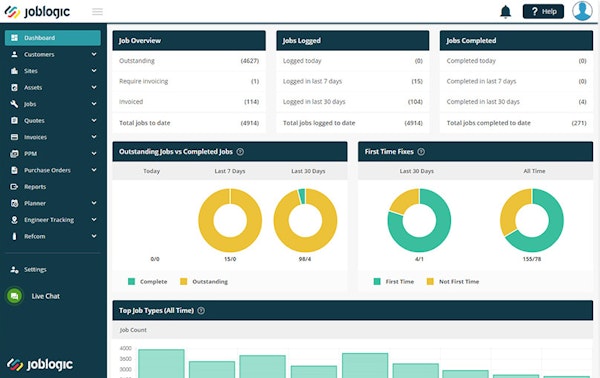Screen dimensions: 600x378
Task: Toggle Complete legend in Outstanding Jobs chart
Action: 147,282
